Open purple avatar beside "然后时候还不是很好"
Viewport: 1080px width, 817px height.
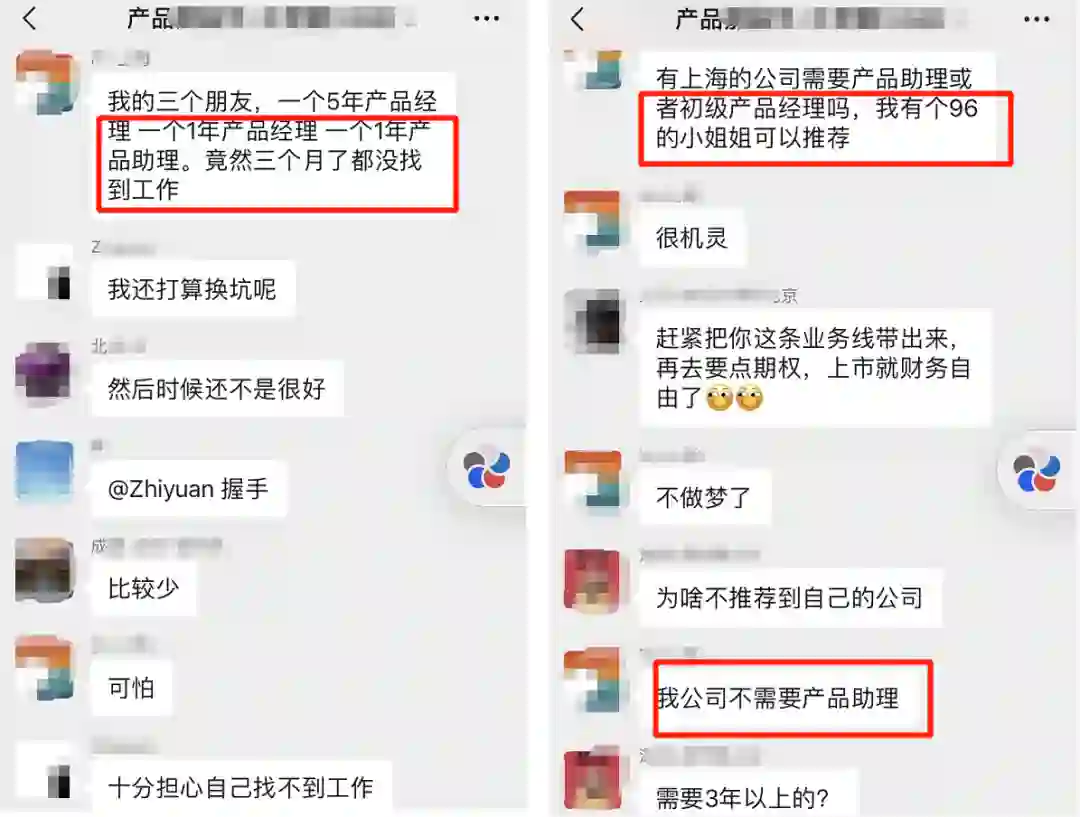click(44, 371)
